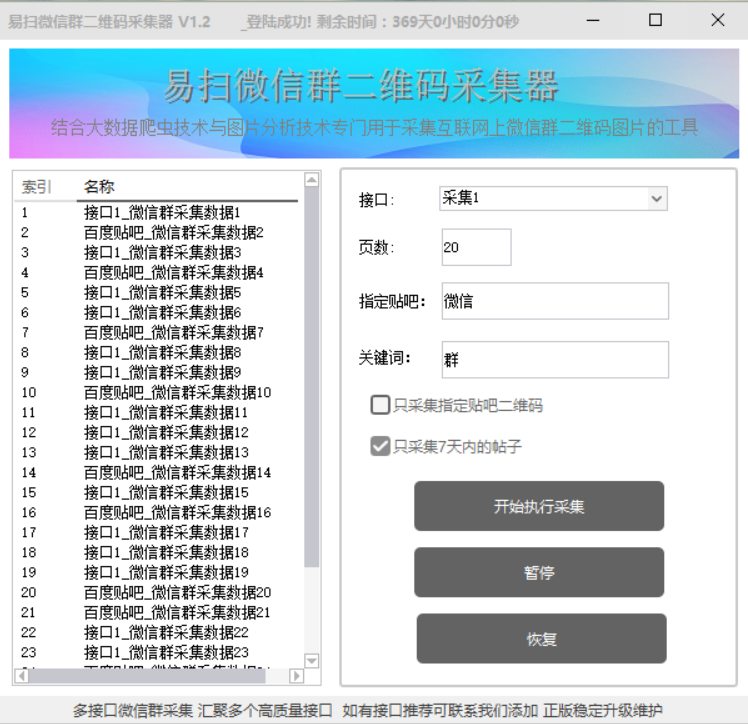Click the horizontal scrollbar thumb
Image resolution: width=748 pixels, height=724 pixels.
pos(147,676)
